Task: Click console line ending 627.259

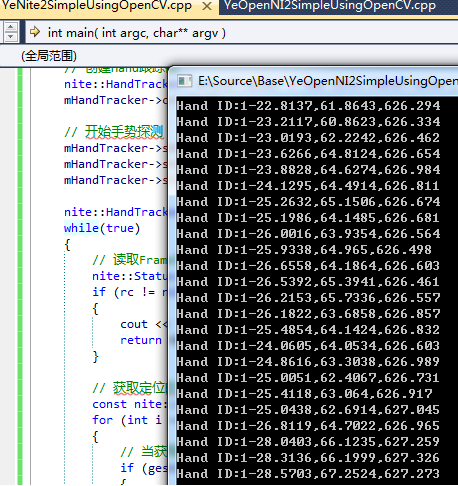Action: click(x=308, y=442)
